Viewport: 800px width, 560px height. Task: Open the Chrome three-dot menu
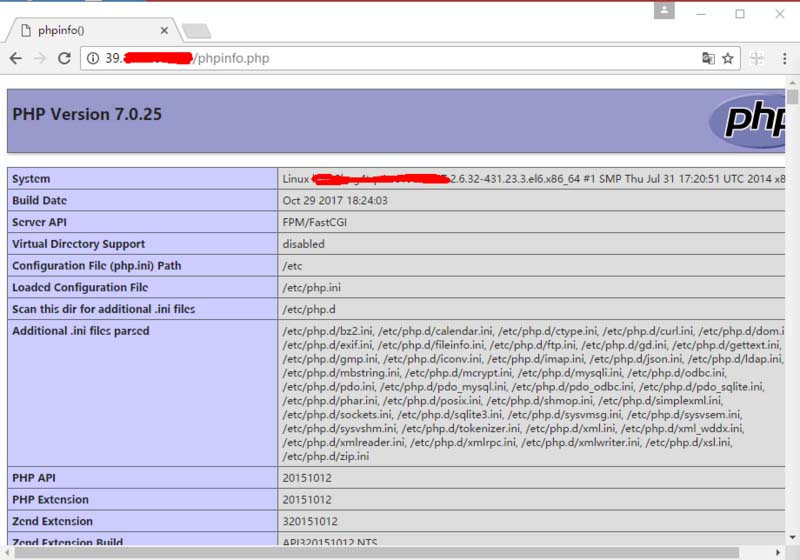tap(784, 58)
